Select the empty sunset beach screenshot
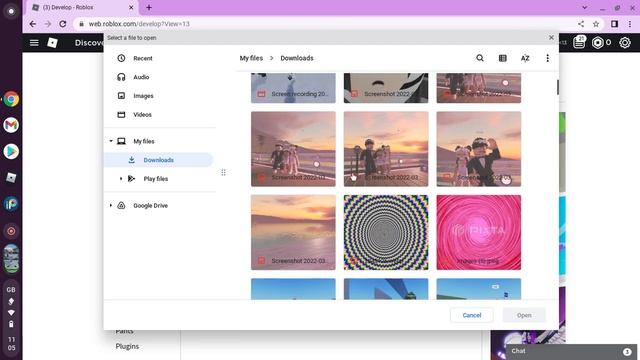The image size is (640, 360). click(x=293, y=232)
